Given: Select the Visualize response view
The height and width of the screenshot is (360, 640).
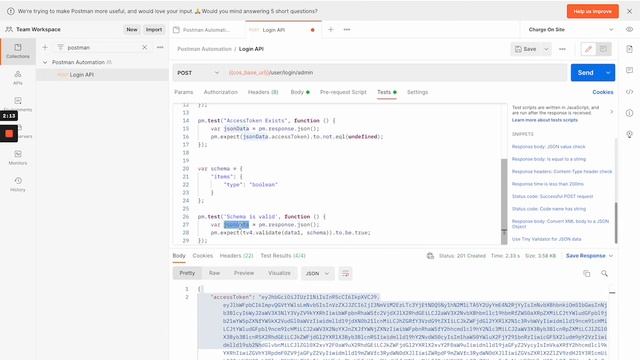Looking at the screenshot, I should click(x=279, y=273).
